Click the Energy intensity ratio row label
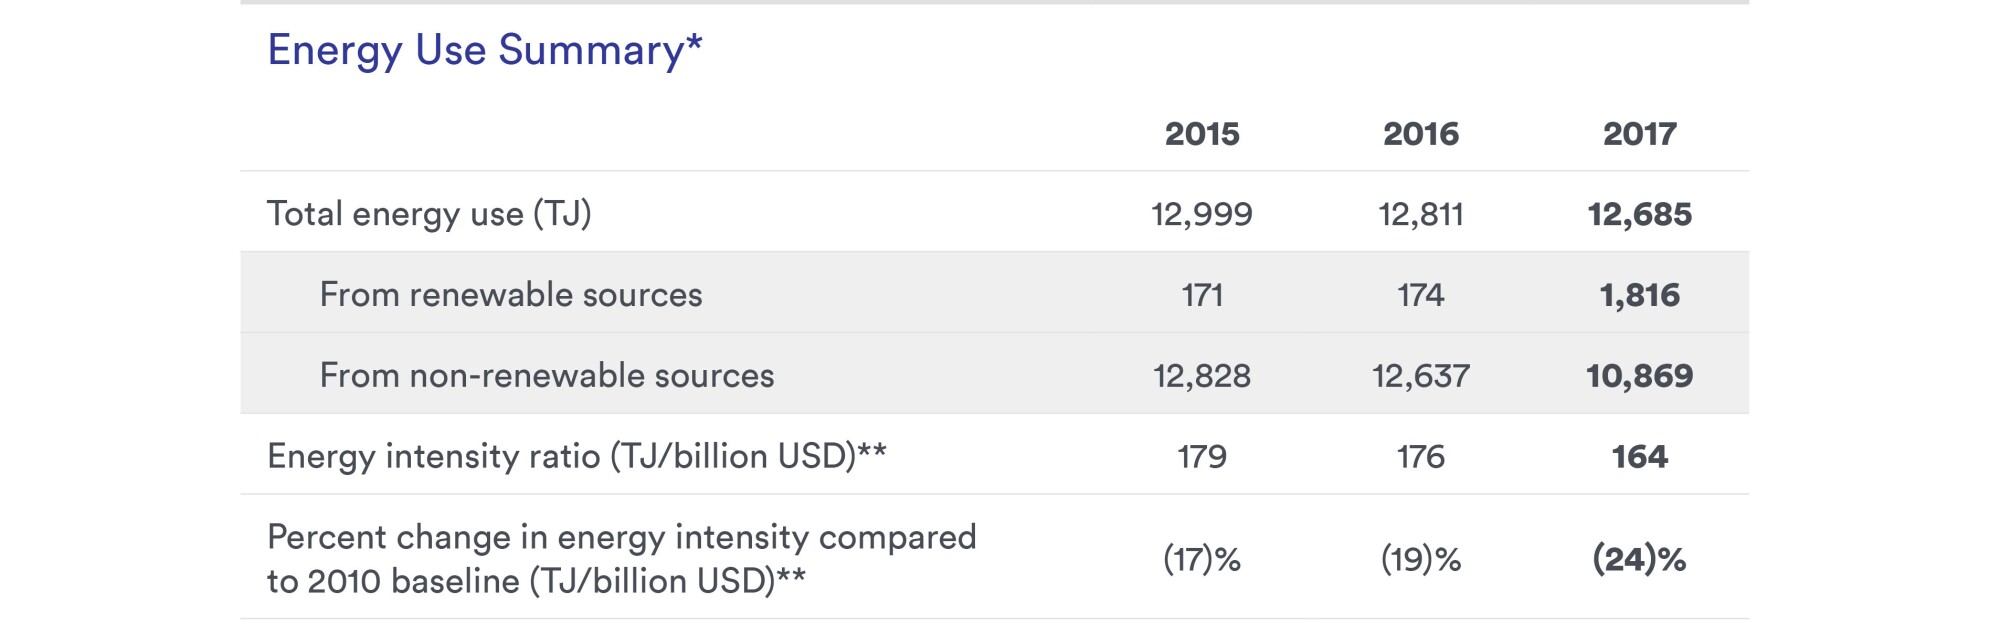 point(577,456)
